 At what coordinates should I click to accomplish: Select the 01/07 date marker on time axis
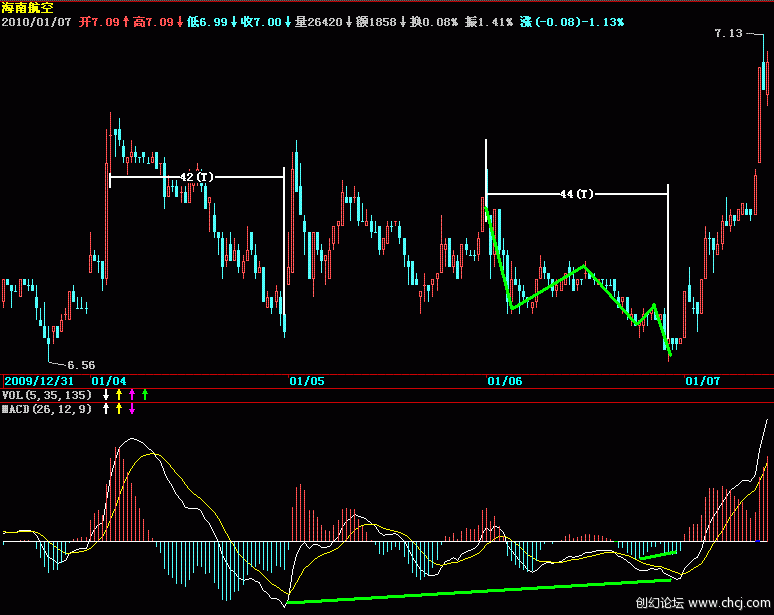(x=702, y=381)
